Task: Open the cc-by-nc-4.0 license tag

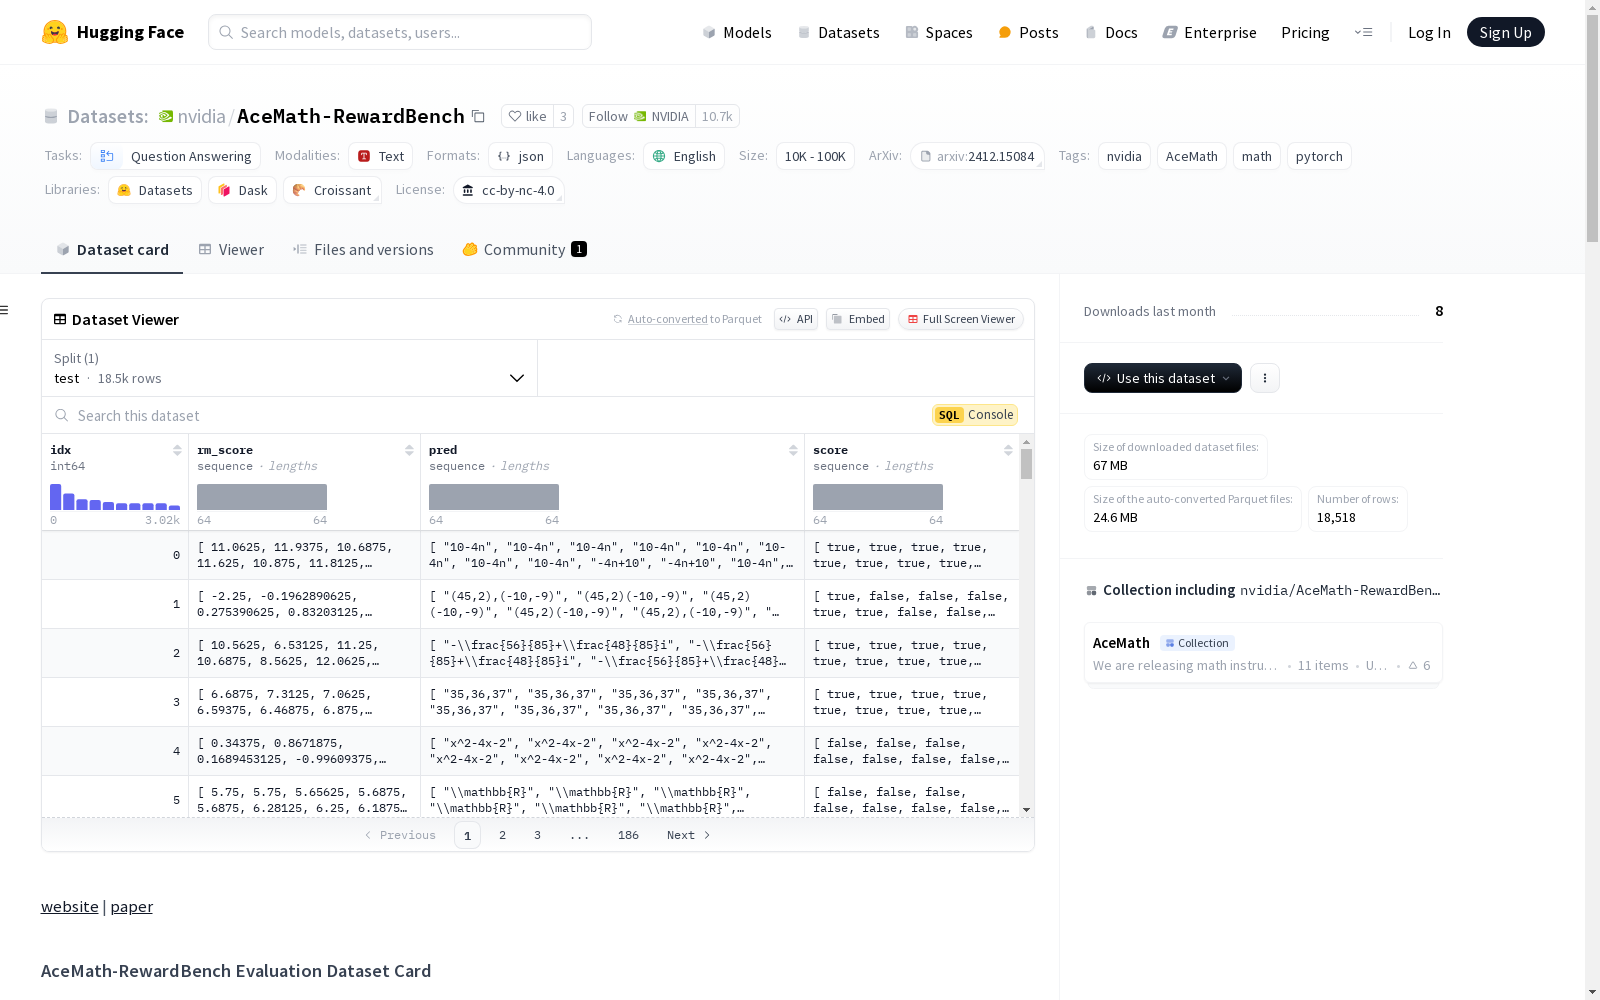Action: tap(508, 190)
